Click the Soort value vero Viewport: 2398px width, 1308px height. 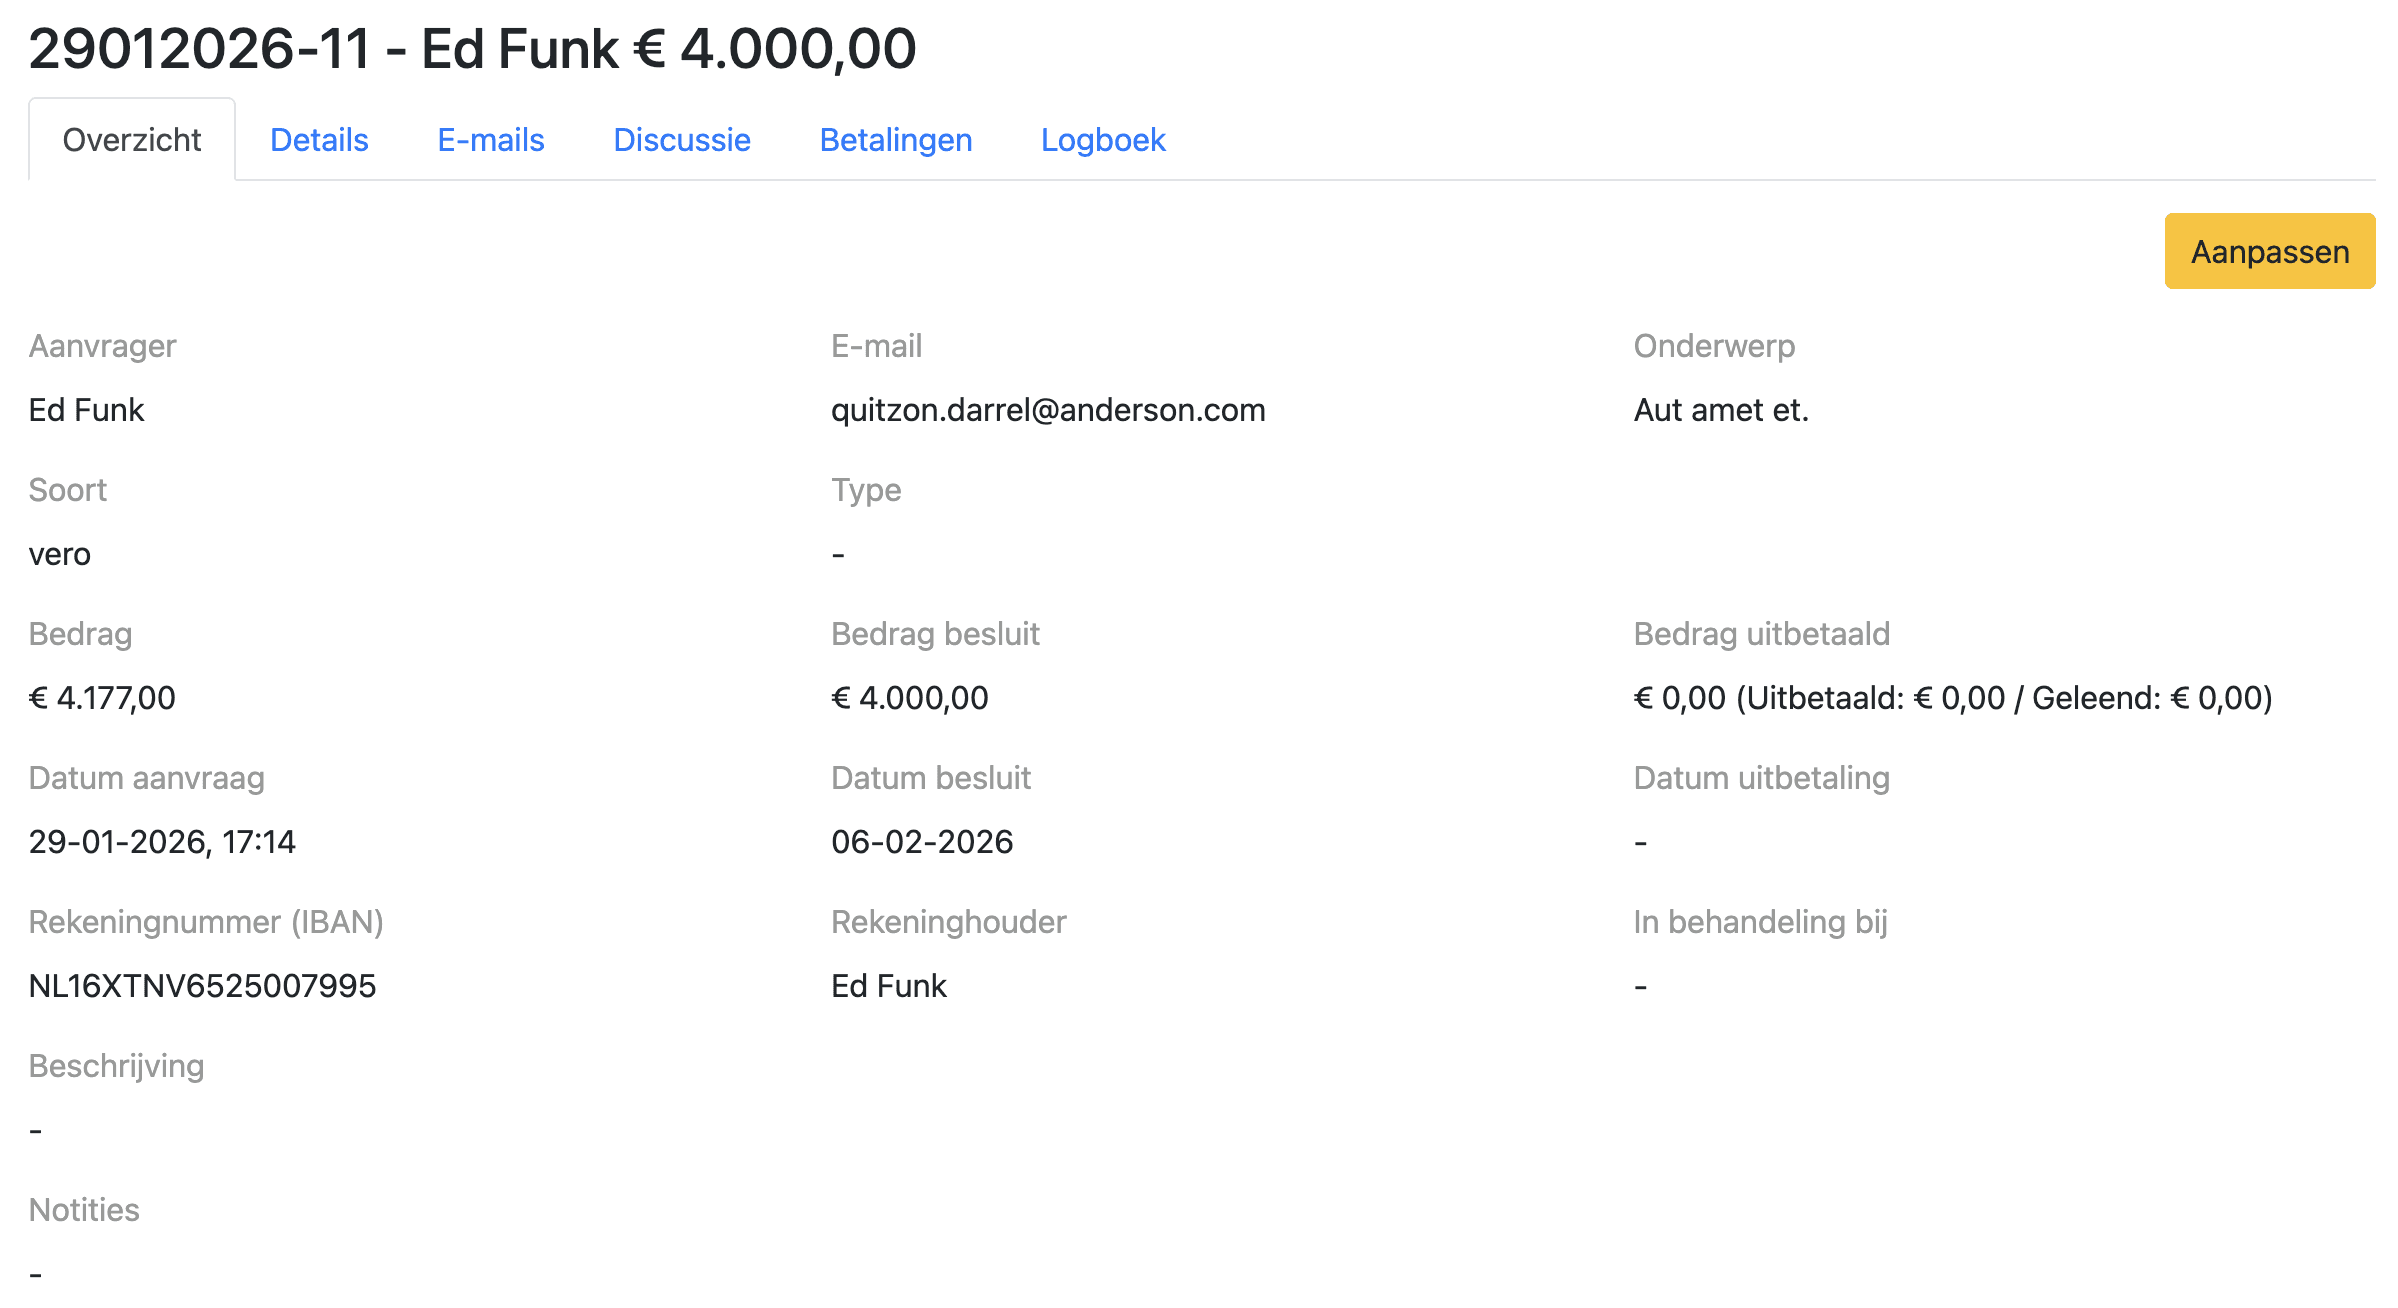click(60, 554)
